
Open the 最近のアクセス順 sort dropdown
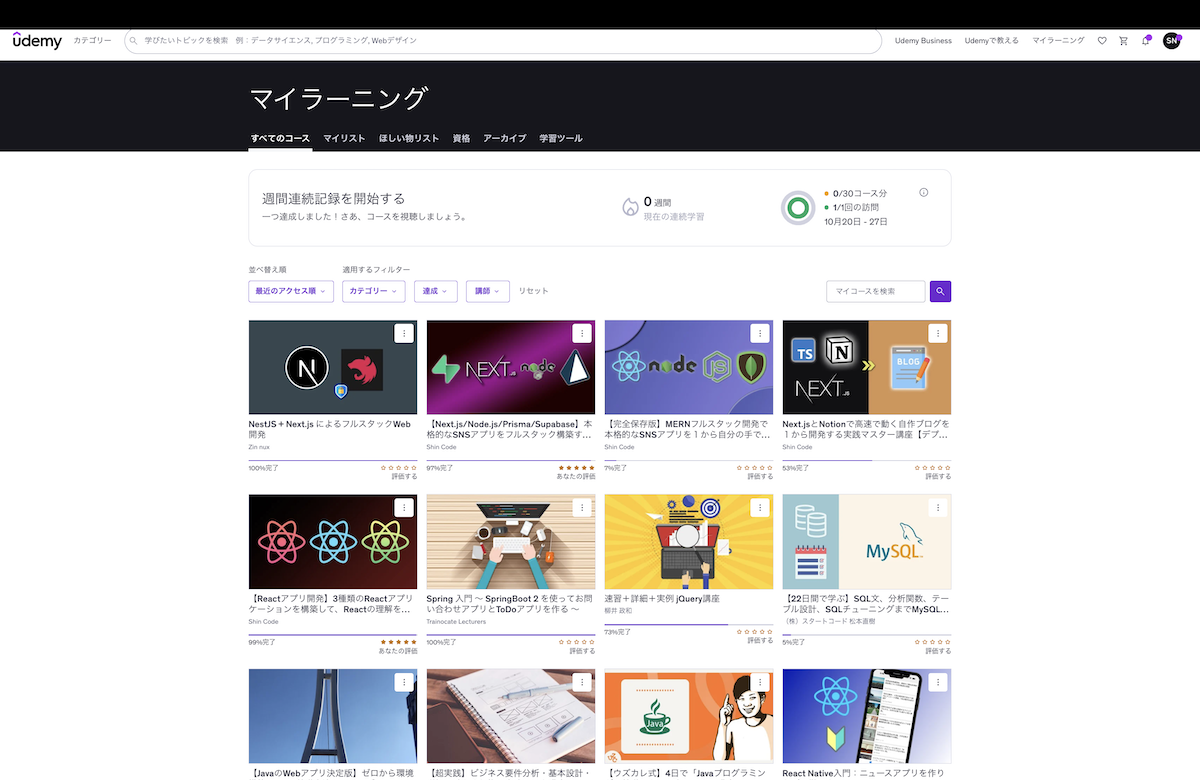(290, 290)
